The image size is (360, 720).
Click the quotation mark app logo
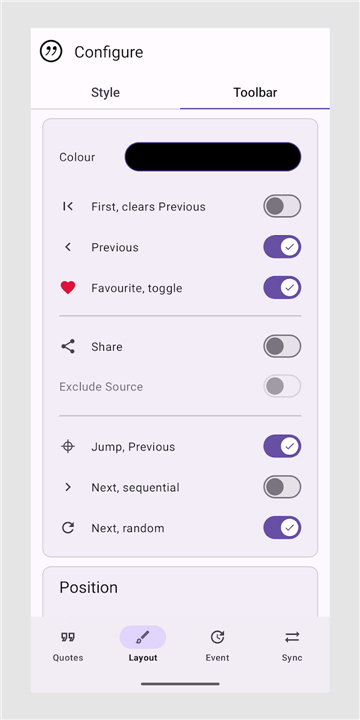click(51, 51)
